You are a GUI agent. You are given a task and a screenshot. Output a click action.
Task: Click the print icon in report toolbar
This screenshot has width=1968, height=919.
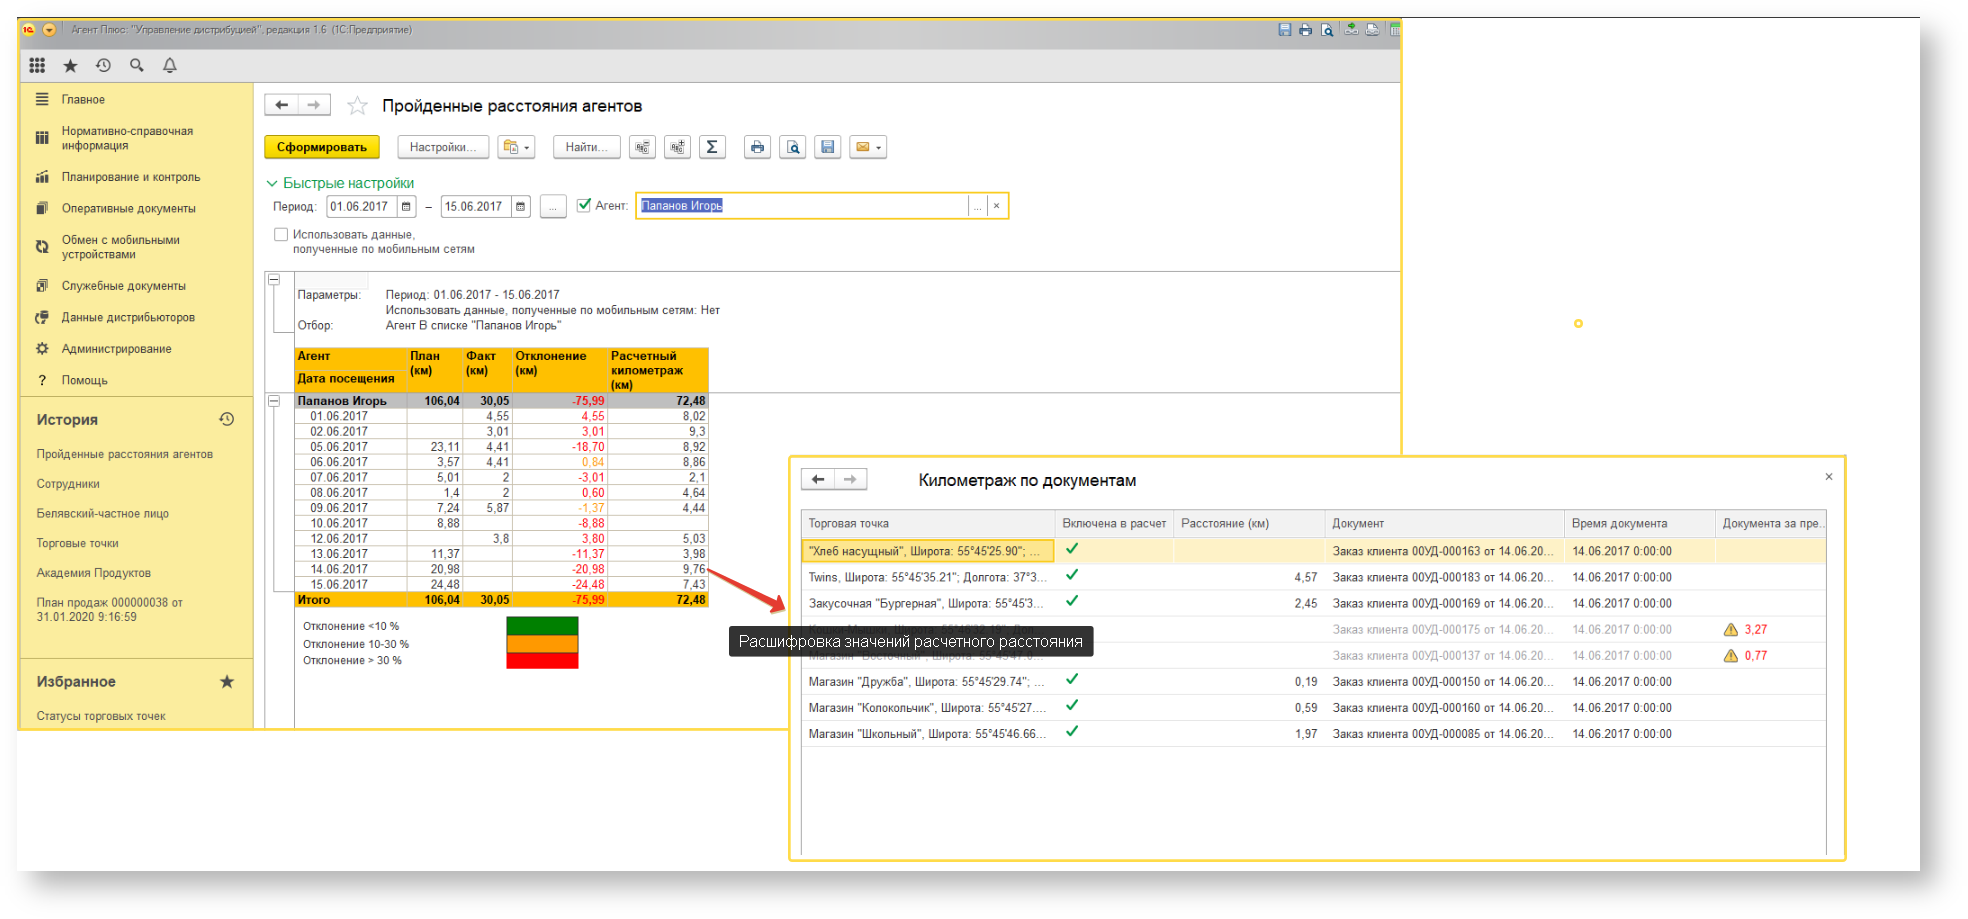click(x=758, y=147)
